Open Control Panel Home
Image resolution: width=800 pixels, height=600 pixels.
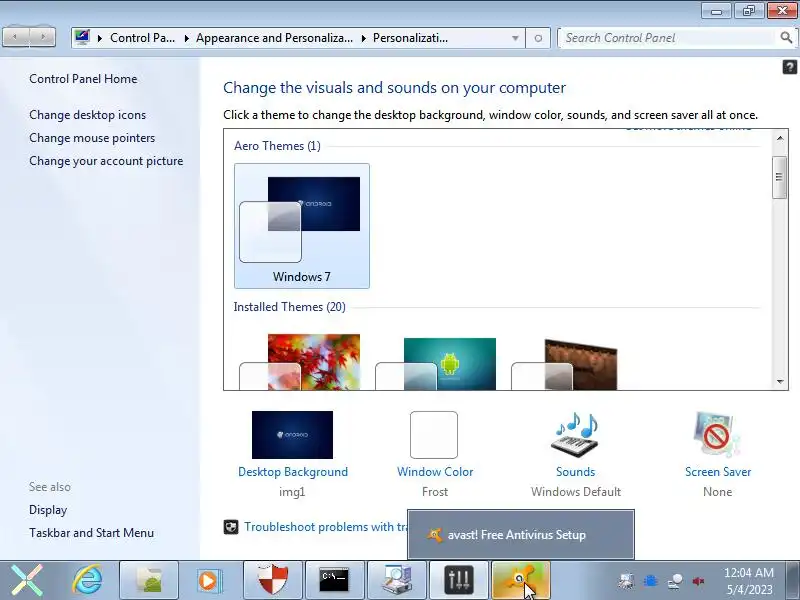(83, 79)
